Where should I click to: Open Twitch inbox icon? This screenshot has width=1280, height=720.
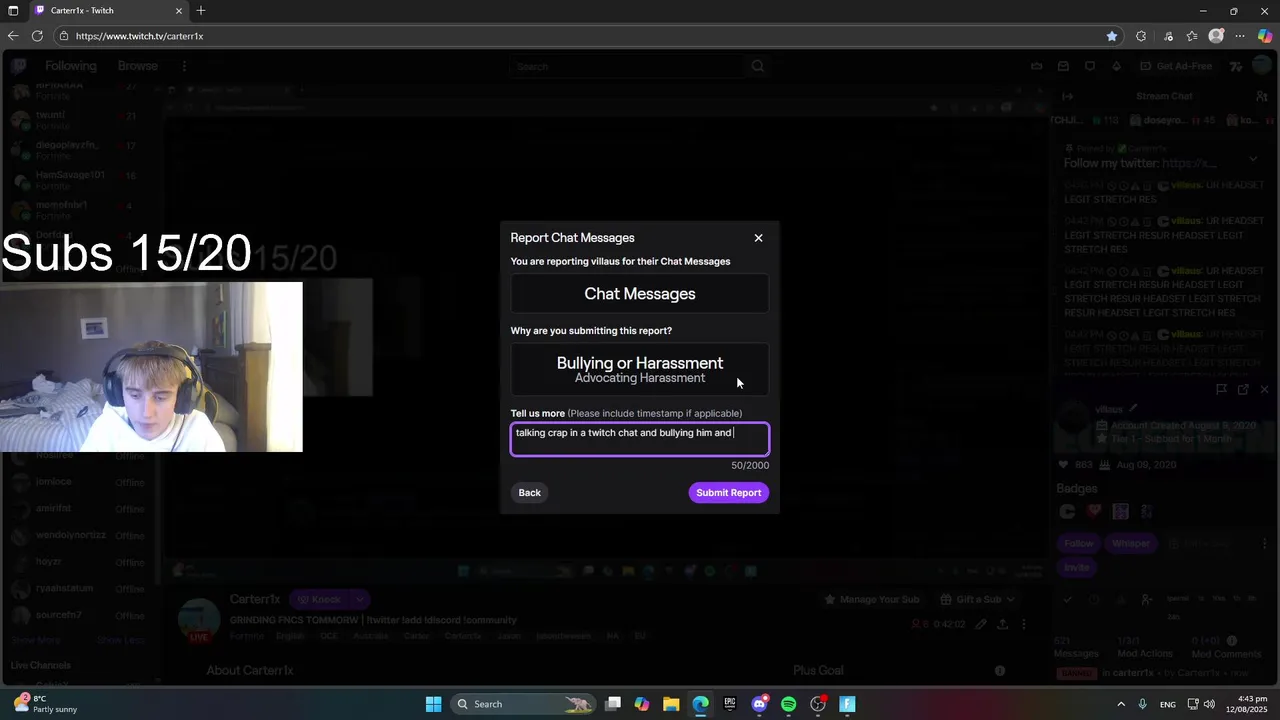pos(1063,66)
